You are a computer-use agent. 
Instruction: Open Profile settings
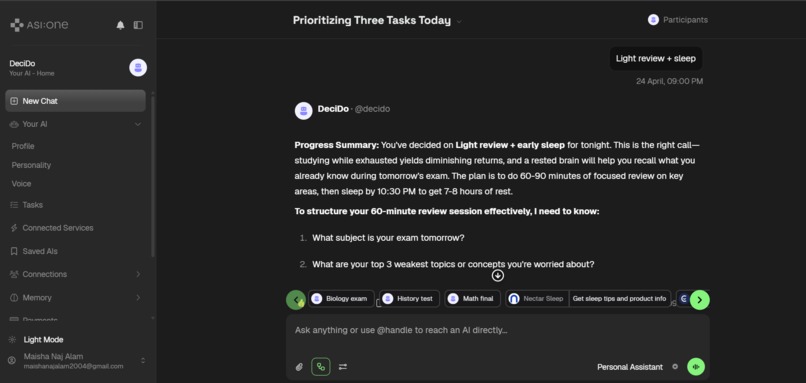(23, 146)
